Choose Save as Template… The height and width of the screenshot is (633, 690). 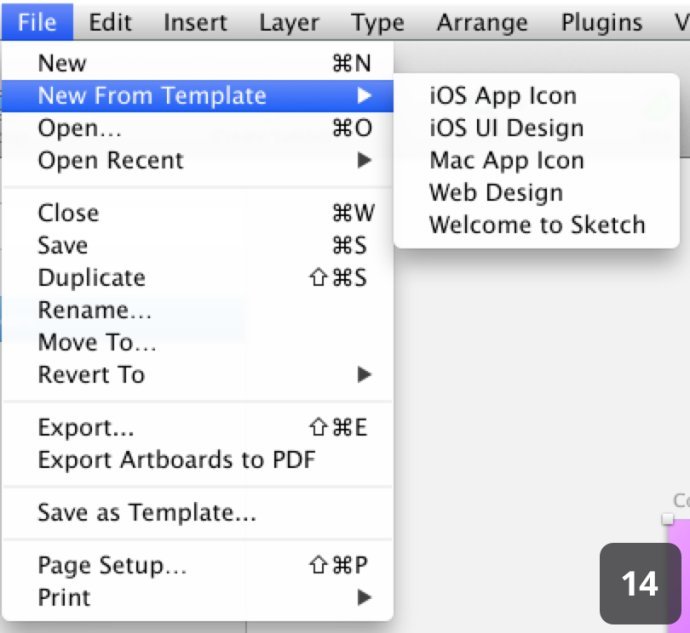coord(197,512)
